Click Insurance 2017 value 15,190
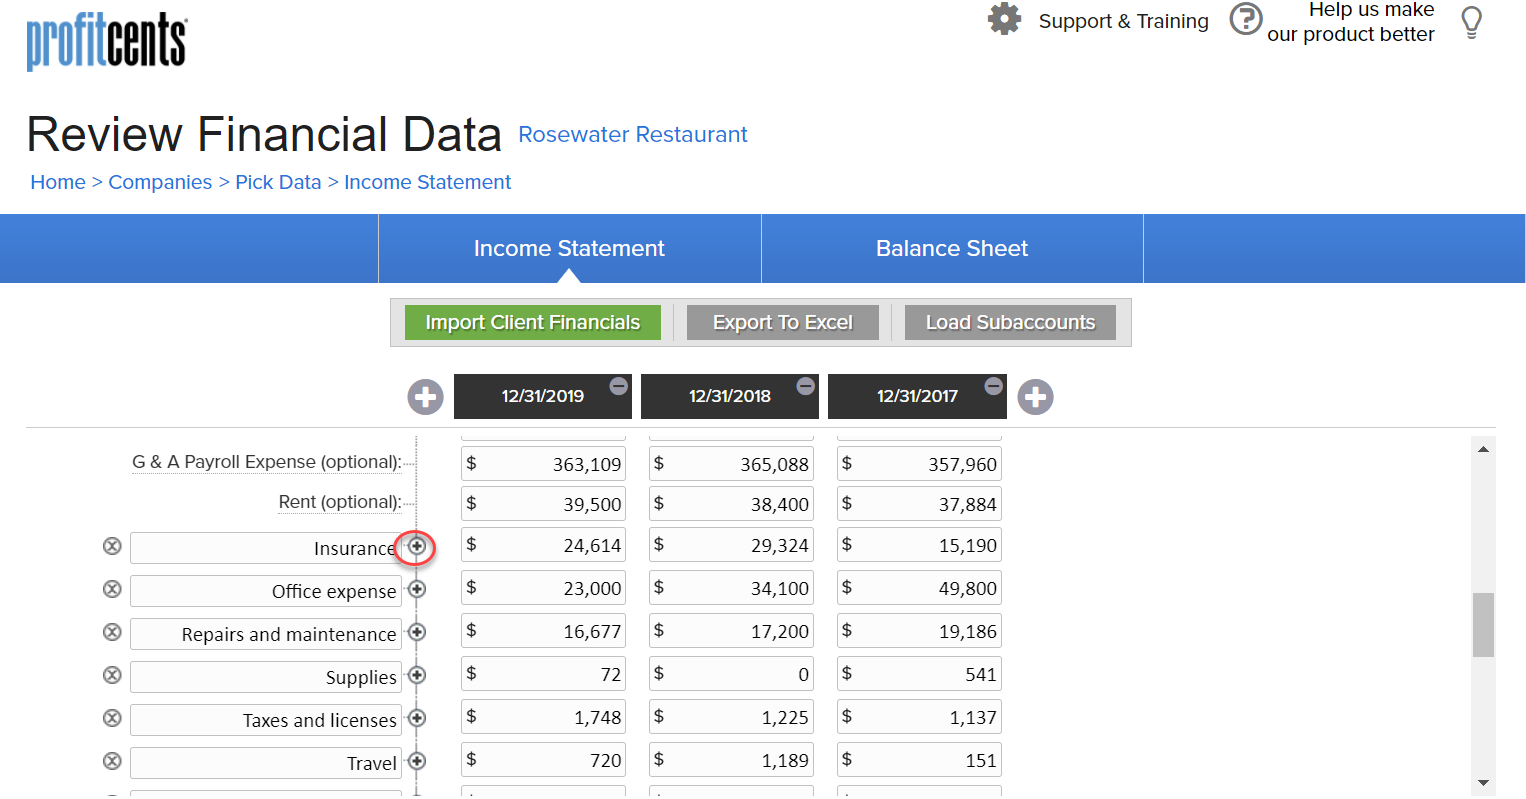The height and width of the screenshot is (799, 1526). click(x=919, y=545)
